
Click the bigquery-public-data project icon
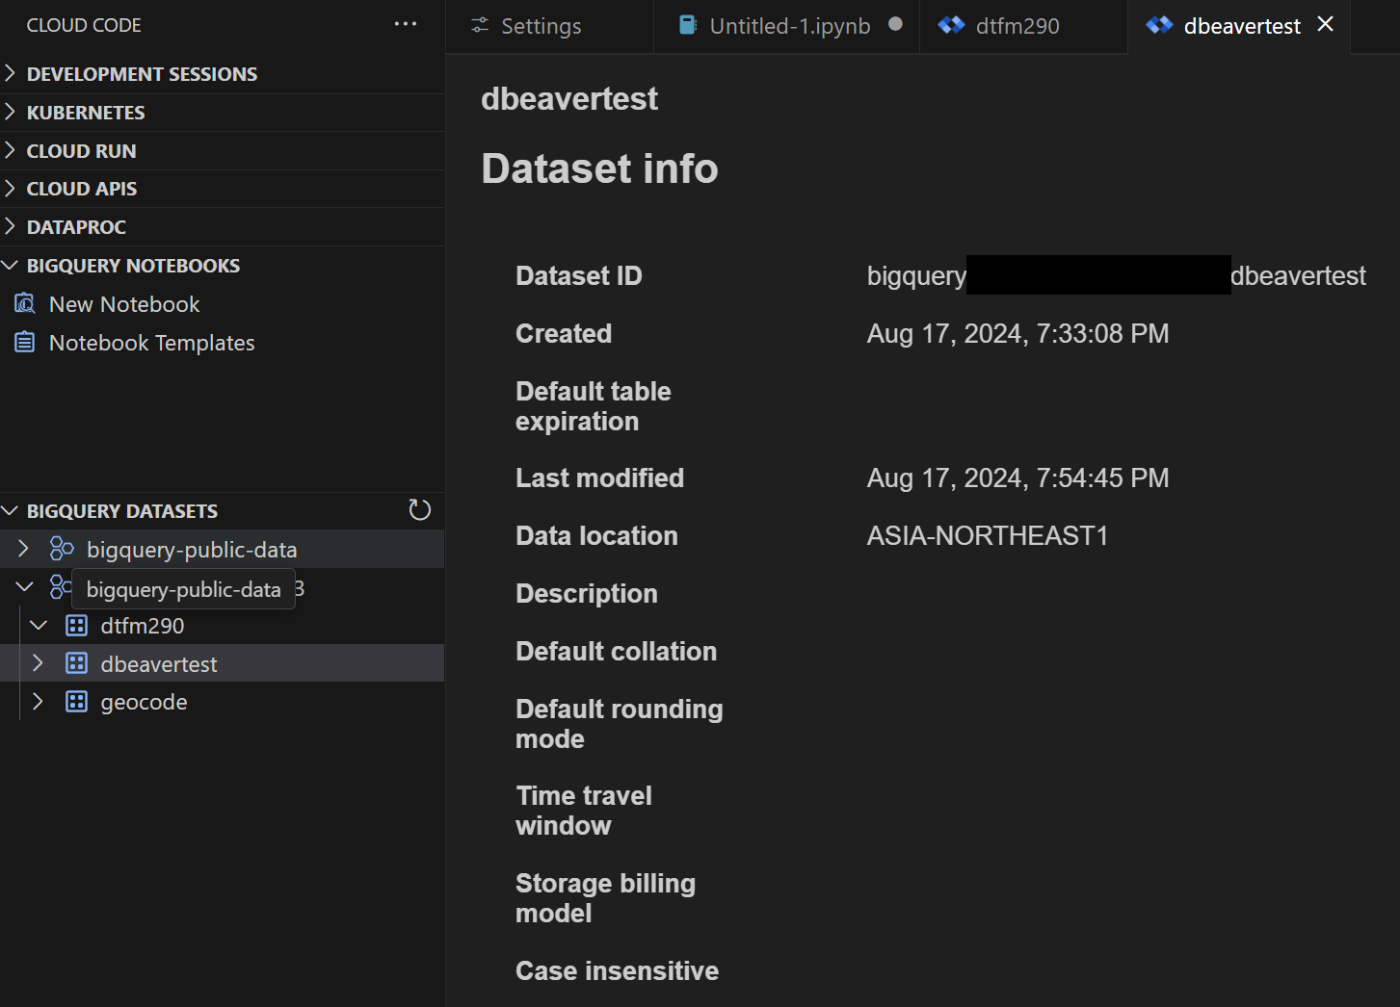(x=61, y=549)
